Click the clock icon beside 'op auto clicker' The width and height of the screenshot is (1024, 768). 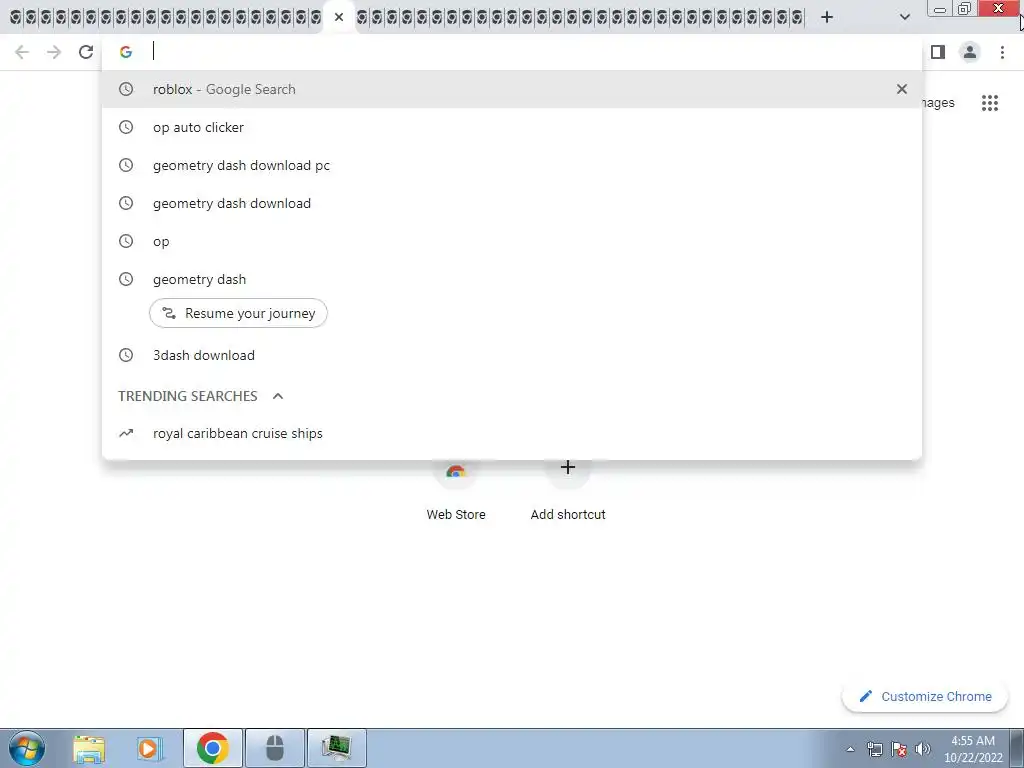click(x=126, y=127)
